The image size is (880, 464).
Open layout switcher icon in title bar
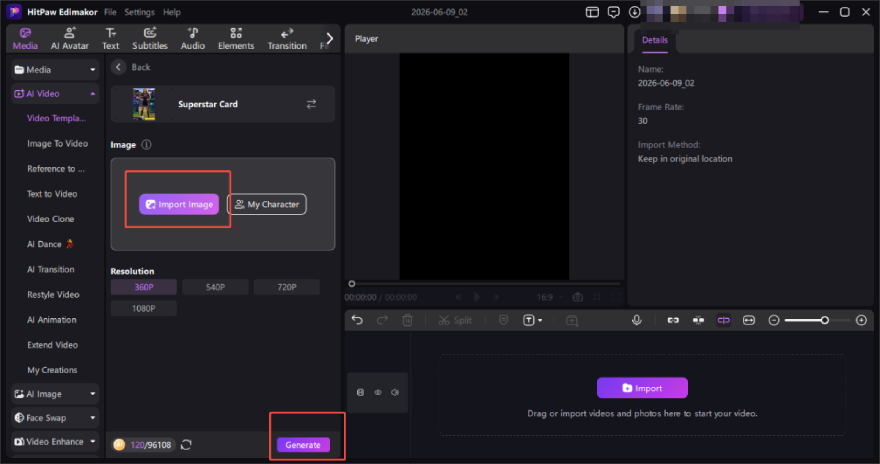pyautogui.click(x=592, y=12)
